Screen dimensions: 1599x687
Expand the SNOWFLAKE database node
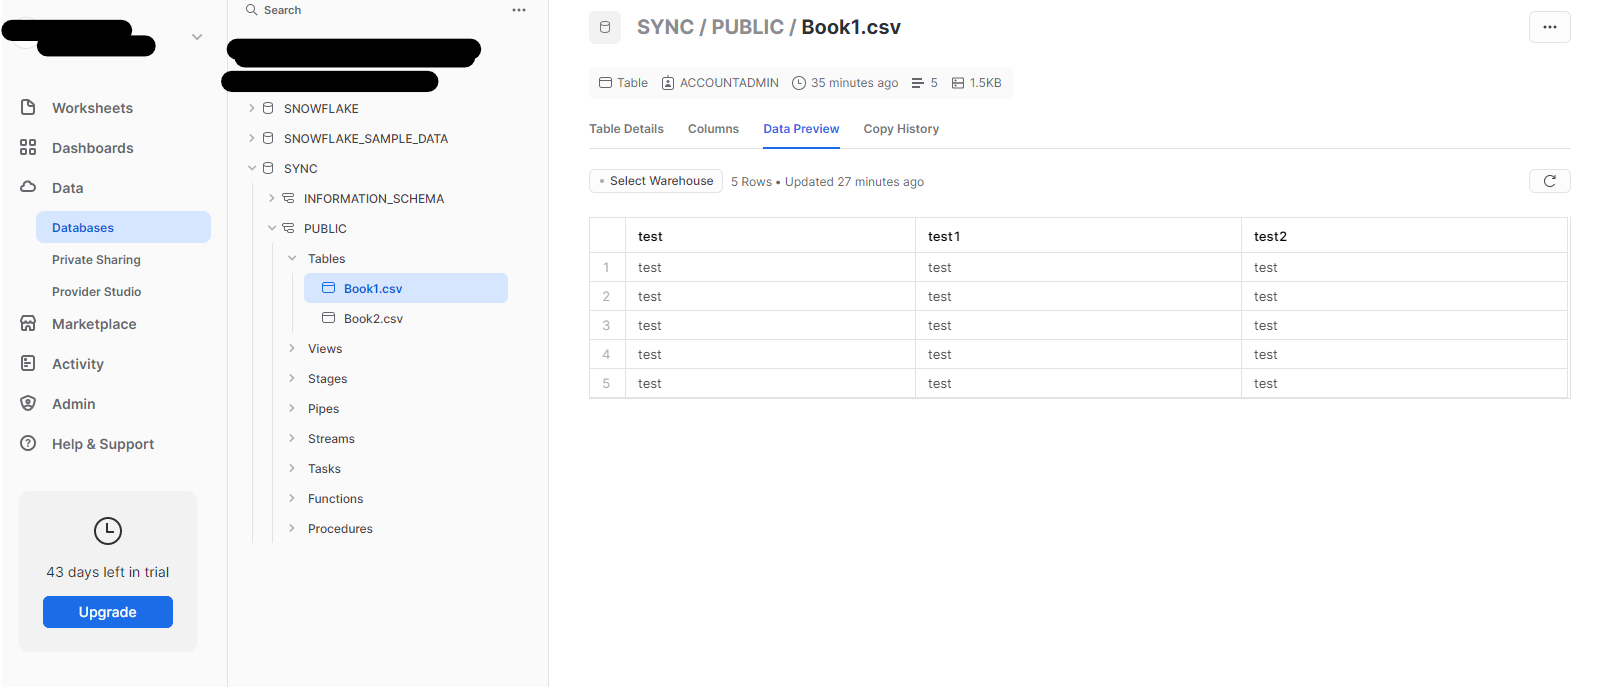(252, 108)
